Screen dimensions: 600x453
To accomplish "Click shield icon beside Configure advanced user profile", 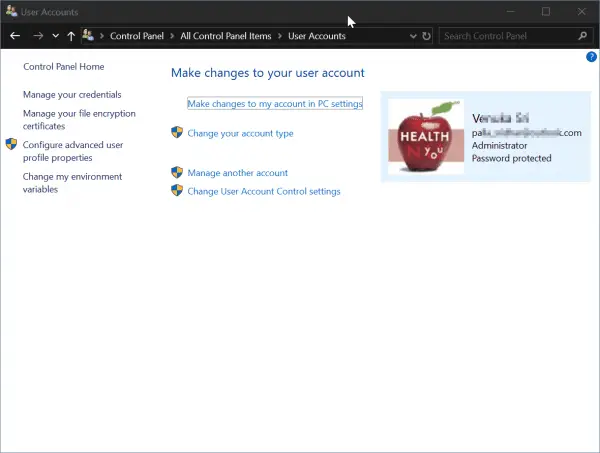I will (x=11, y=144).
